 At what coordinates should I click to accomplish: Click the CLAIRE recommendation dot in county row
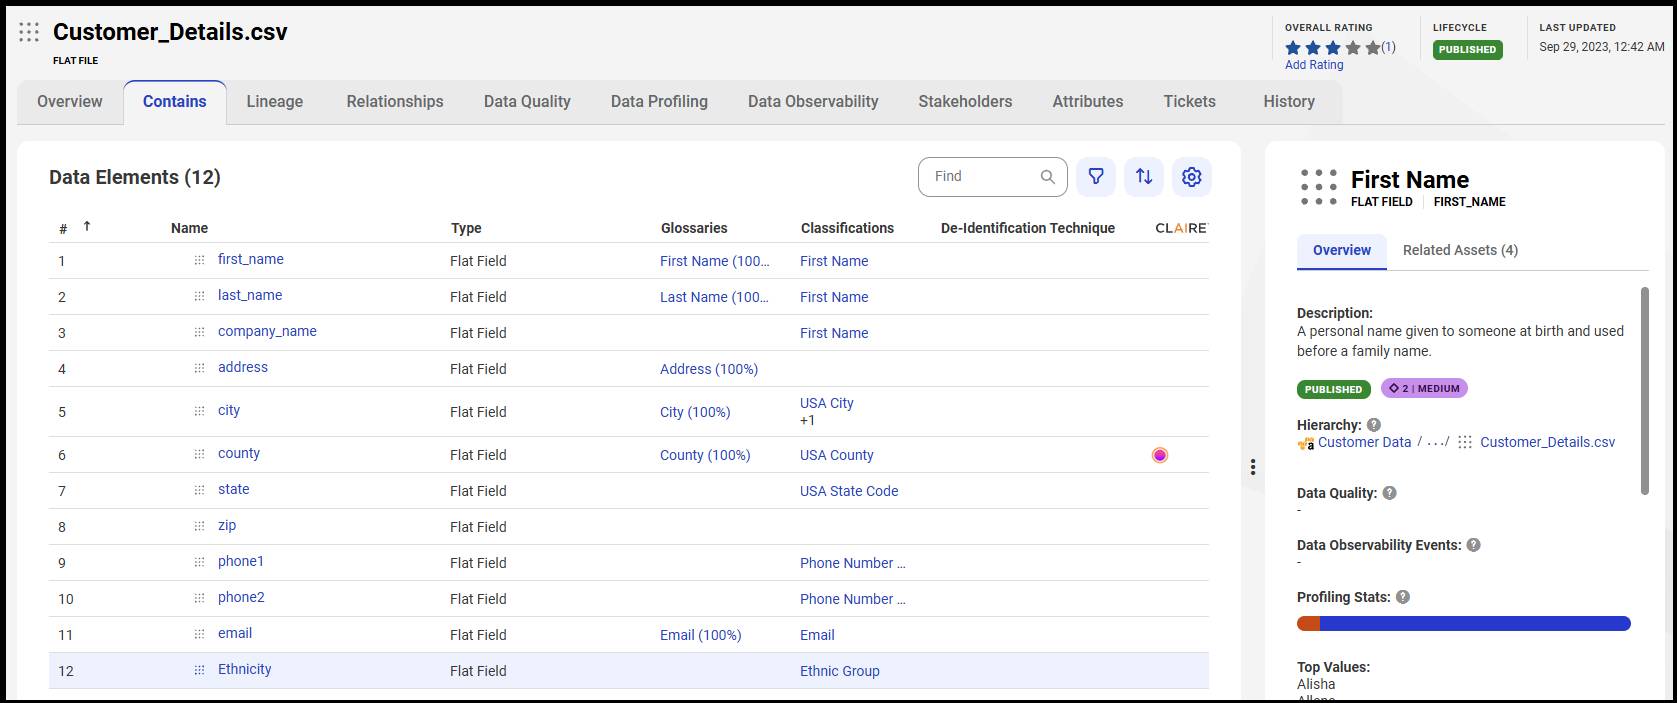(1160, 455)
